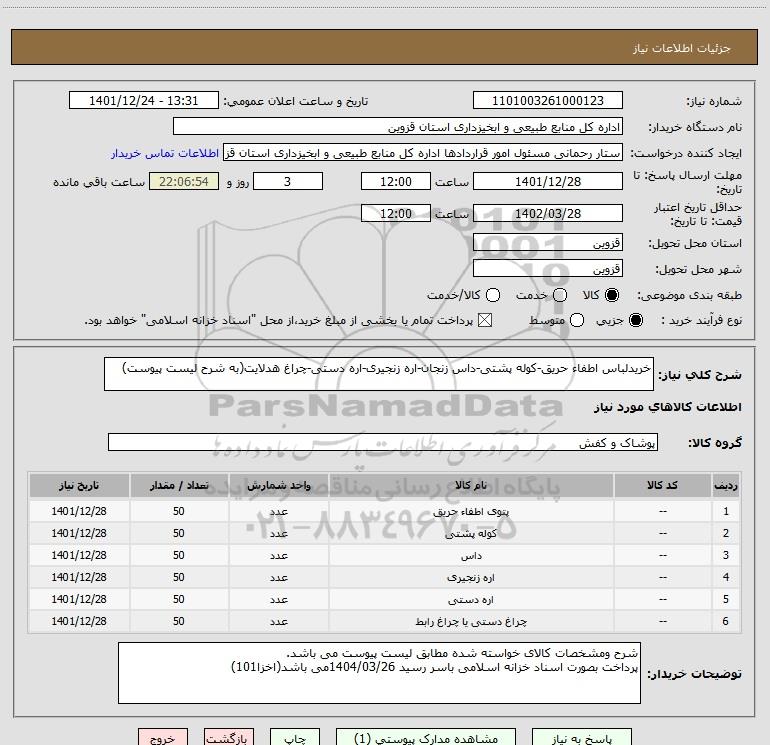Click the delivery city field قزوین
The image size is (770, 745).
[548, 269]
